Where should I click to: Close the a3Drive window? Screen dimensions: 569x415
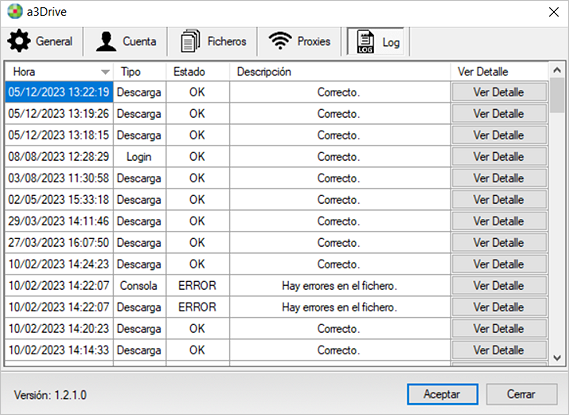(x=554, y=12)
